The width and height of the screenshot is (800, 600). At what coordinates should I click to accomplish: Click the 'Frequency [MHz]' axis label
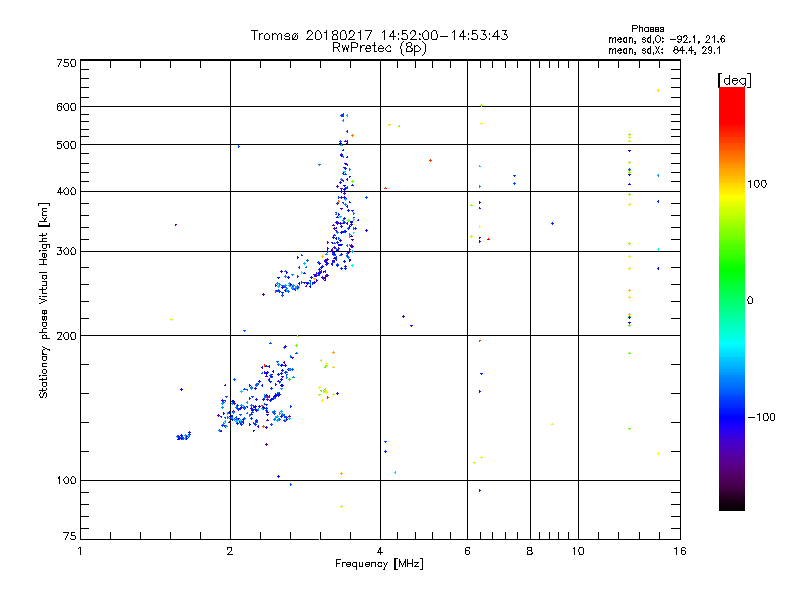click(x=379, y=564)
